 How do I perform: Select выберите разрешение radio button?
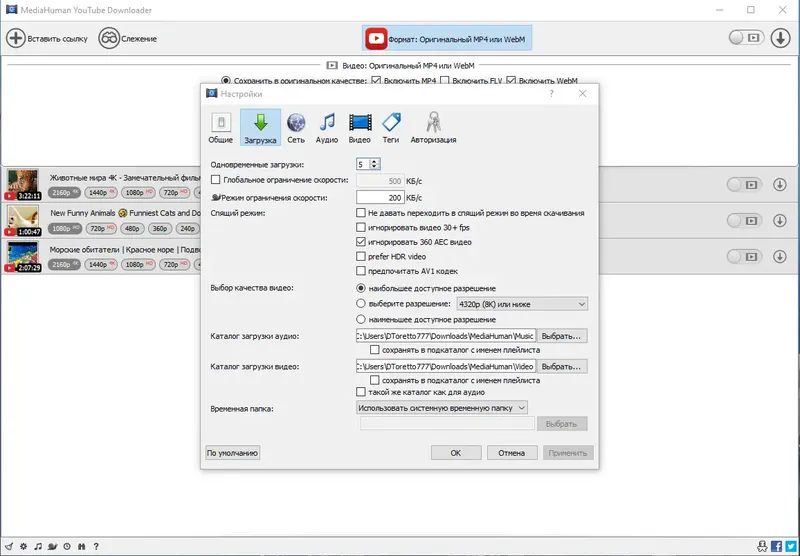point(361,304)
